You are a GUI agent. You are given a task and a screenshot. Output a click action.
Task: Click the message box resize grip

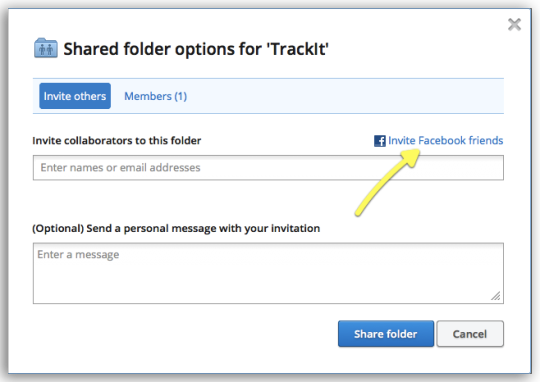[x=496, y=296]
